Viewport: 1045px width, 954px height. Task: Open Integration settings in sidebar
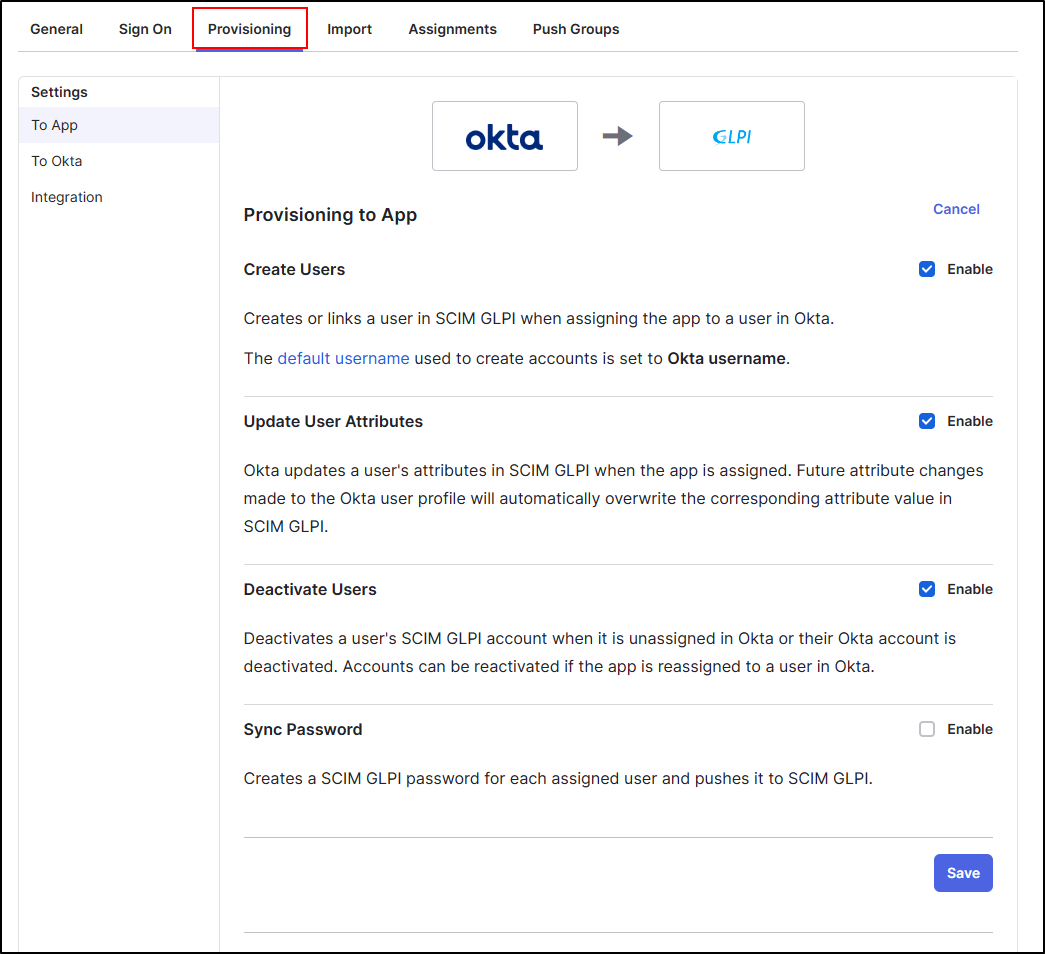(x=67, y=197)
